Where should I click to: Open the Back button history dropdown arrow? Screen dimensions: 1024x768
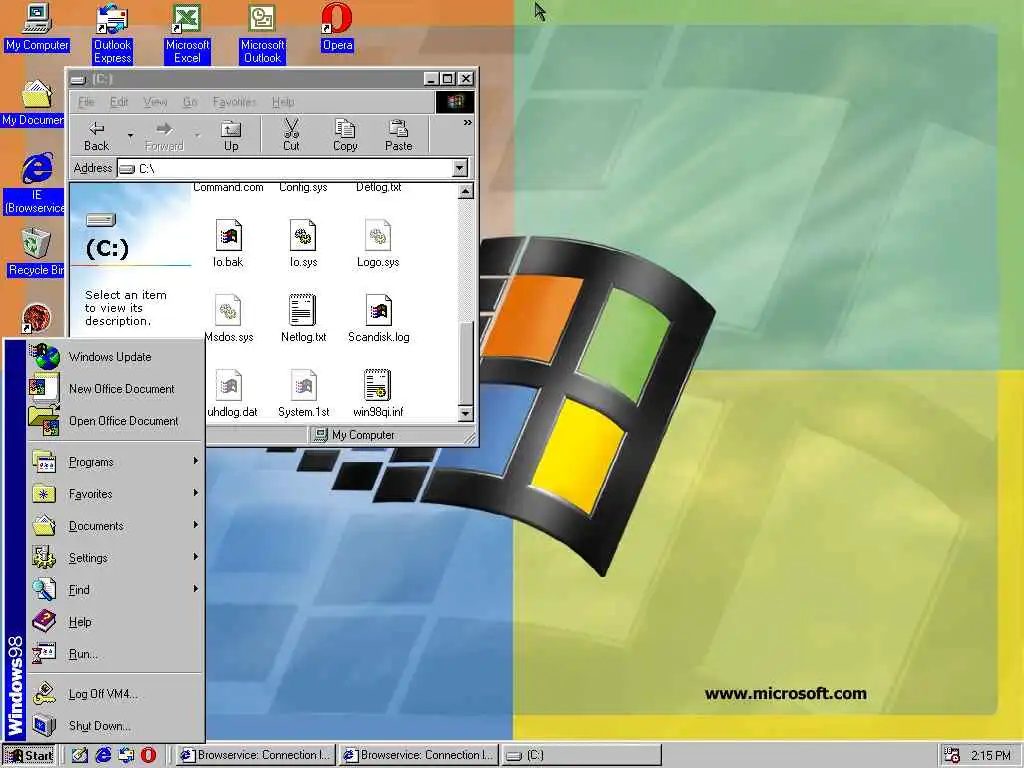point(131,136)
